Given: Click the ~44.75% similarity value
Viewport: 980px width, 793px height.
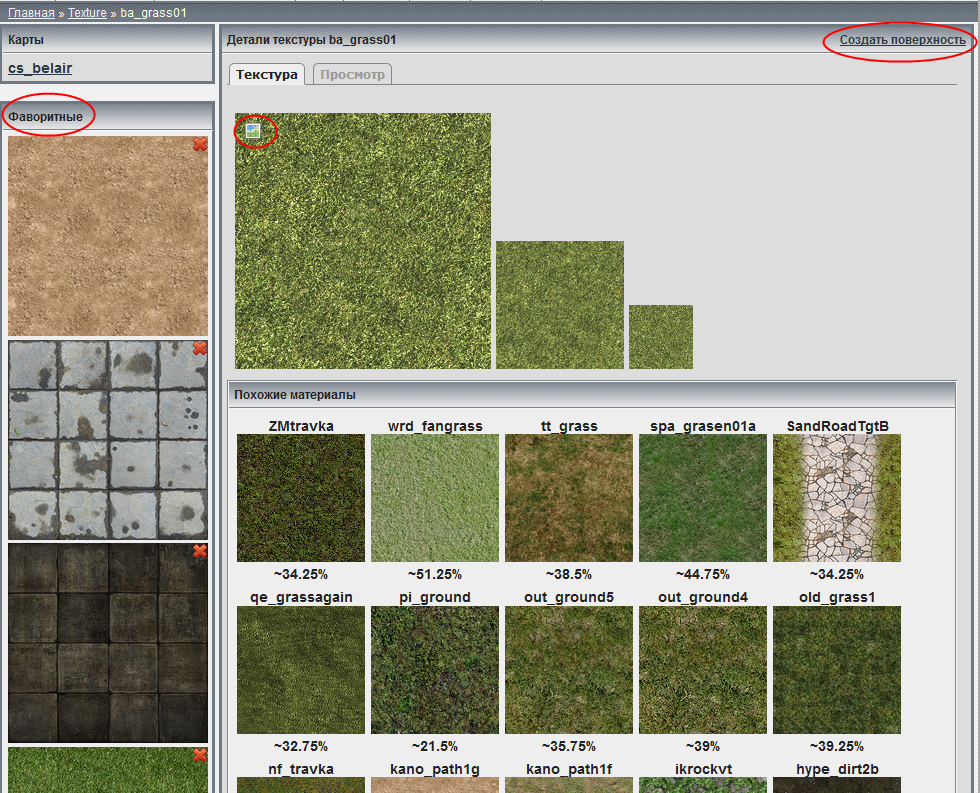Looking at the screenshot, I should coord(703,574).
